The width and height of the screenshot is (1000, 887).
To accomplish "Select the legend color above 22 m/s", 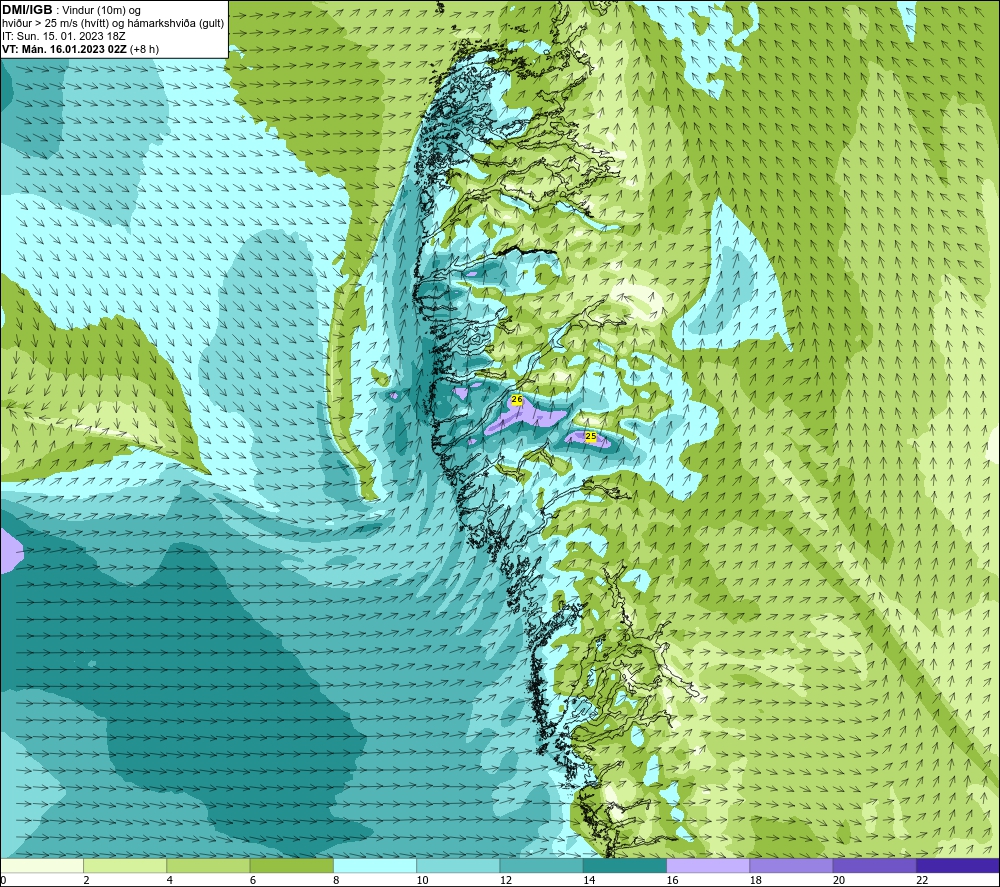I will [x=958, y=866].
